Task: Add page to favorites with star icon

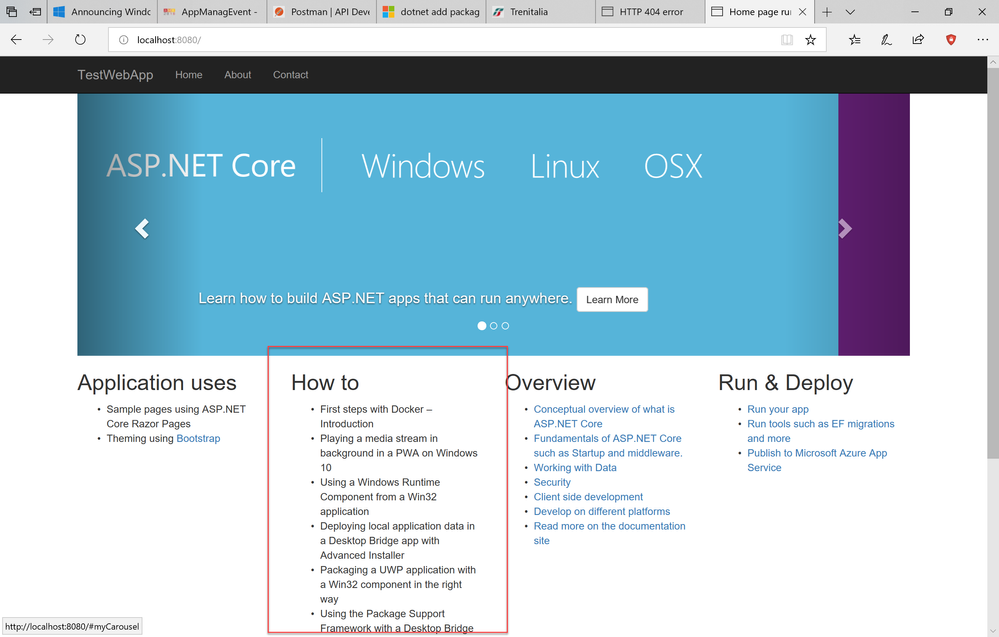Action: tap(810, 40)
